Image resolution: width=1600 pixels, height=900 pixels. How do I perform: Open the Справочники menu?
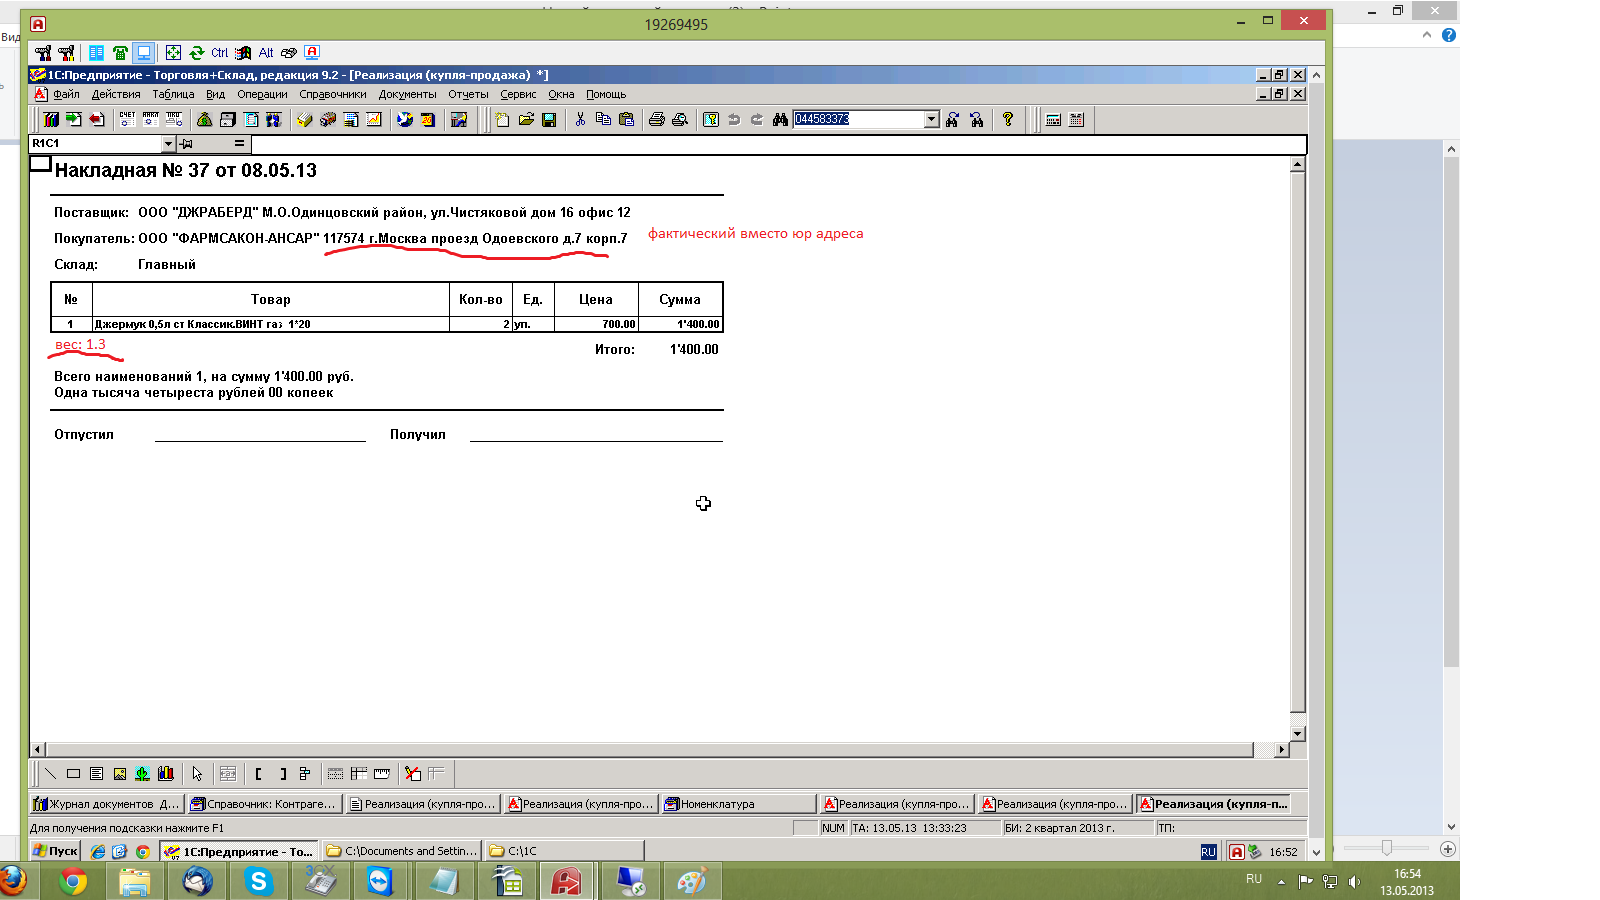332,95
